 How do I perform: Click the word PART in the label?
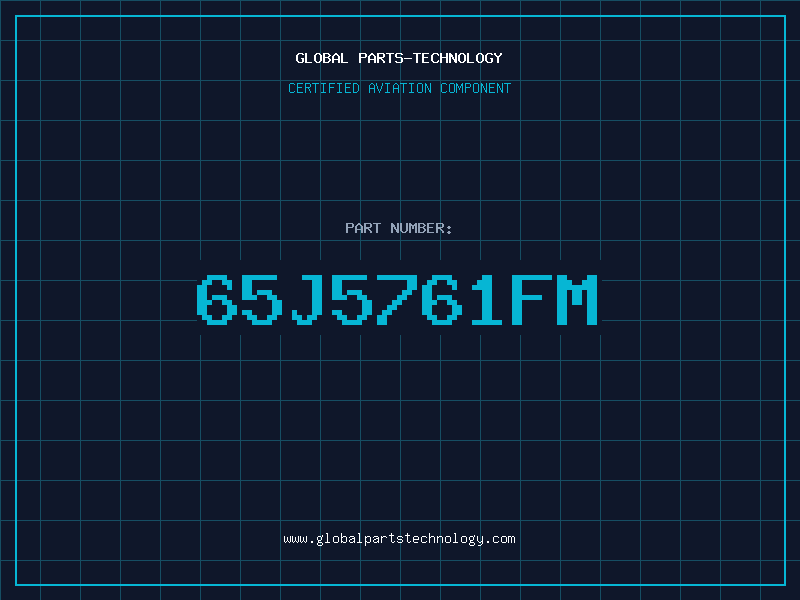pos(363,228)
